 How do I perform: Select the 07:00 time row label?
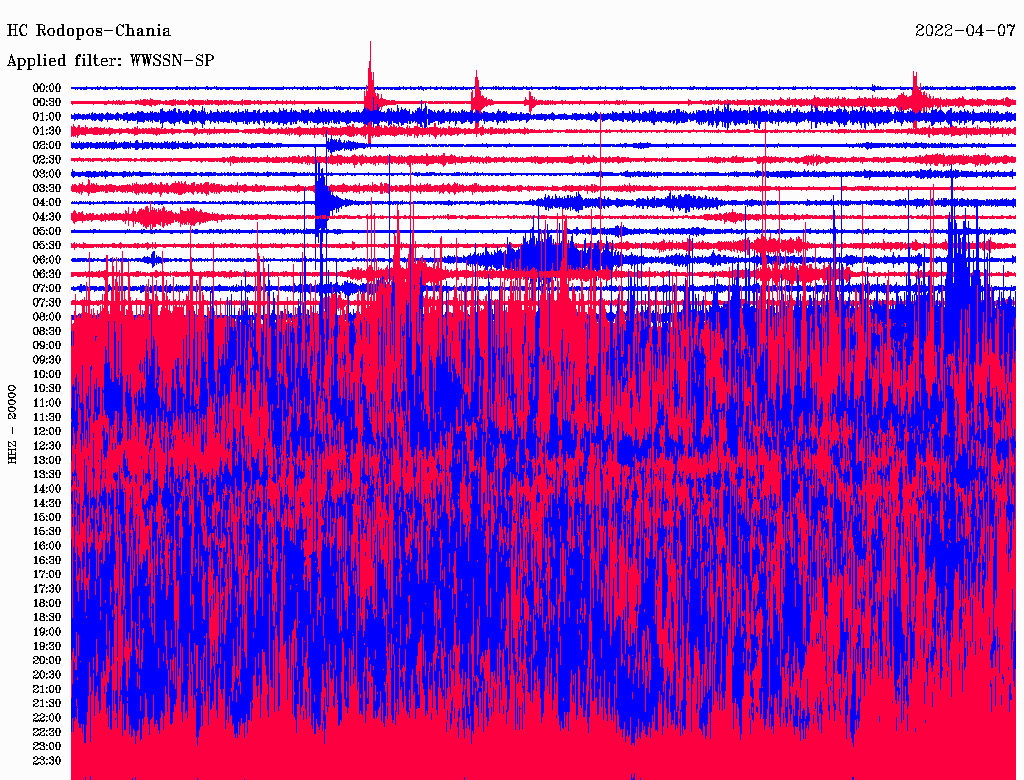pyautogui.click(x=47, y=288)
